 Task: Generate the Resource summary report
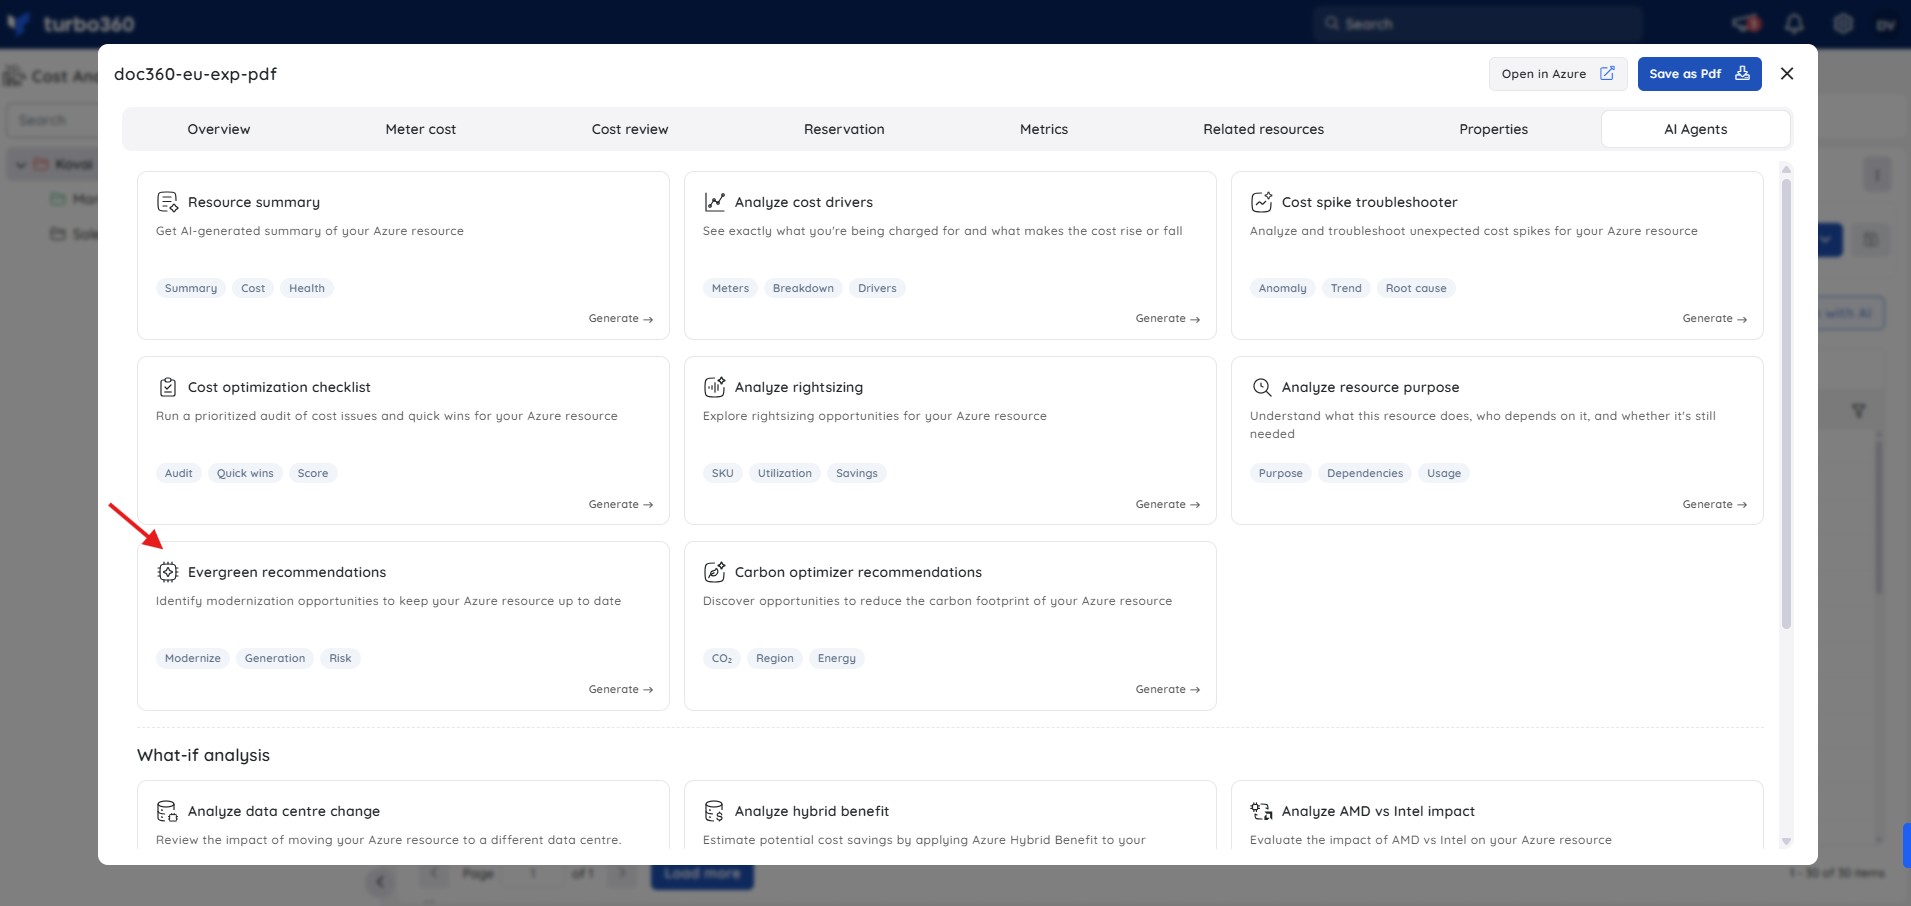620,319
